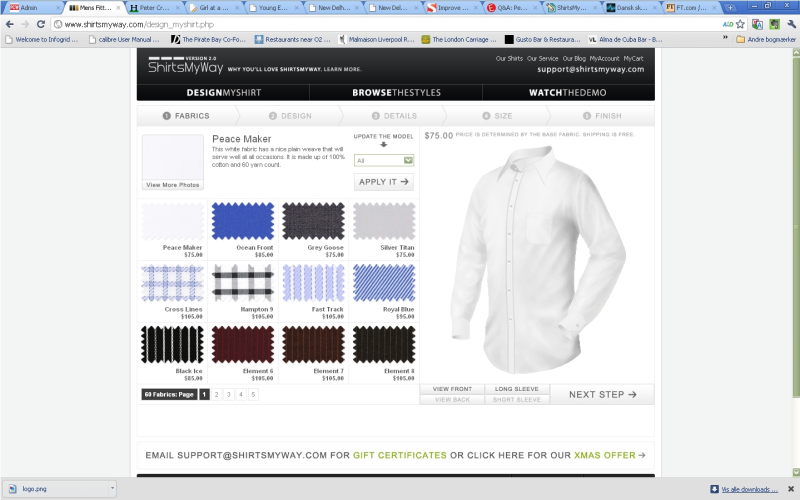
Task: Choose the Element 6 fabric swatch
Action: click(x=243, y=345)
